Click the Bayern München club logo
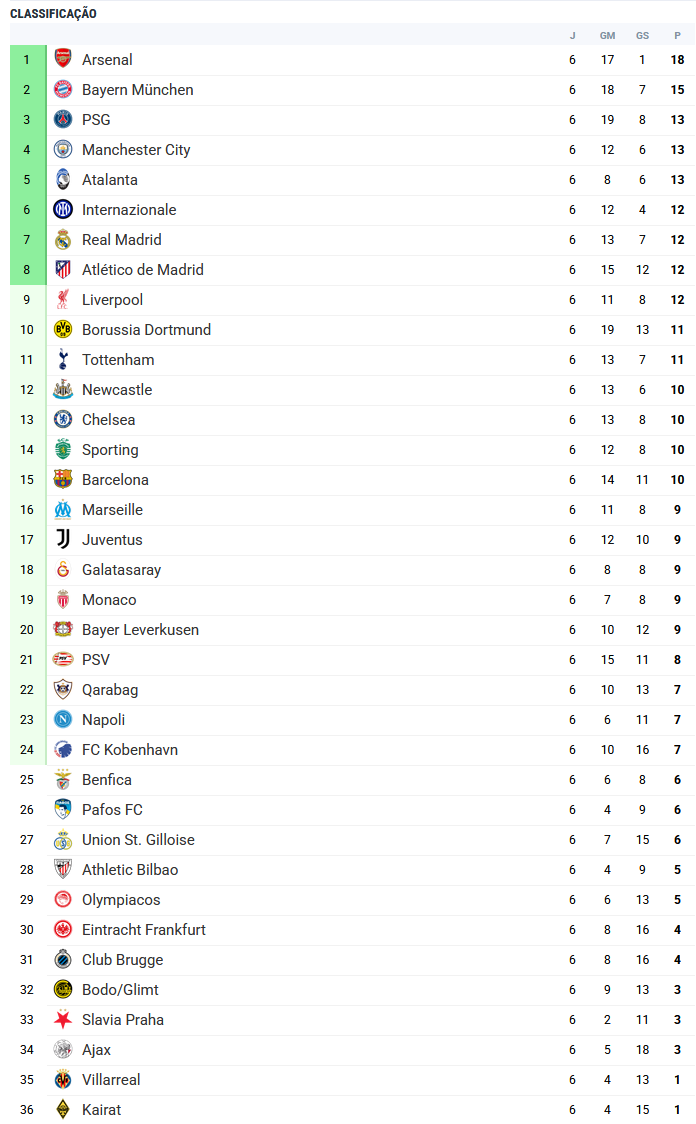The width and height of the screenshot is (696, 1124). 63,90
